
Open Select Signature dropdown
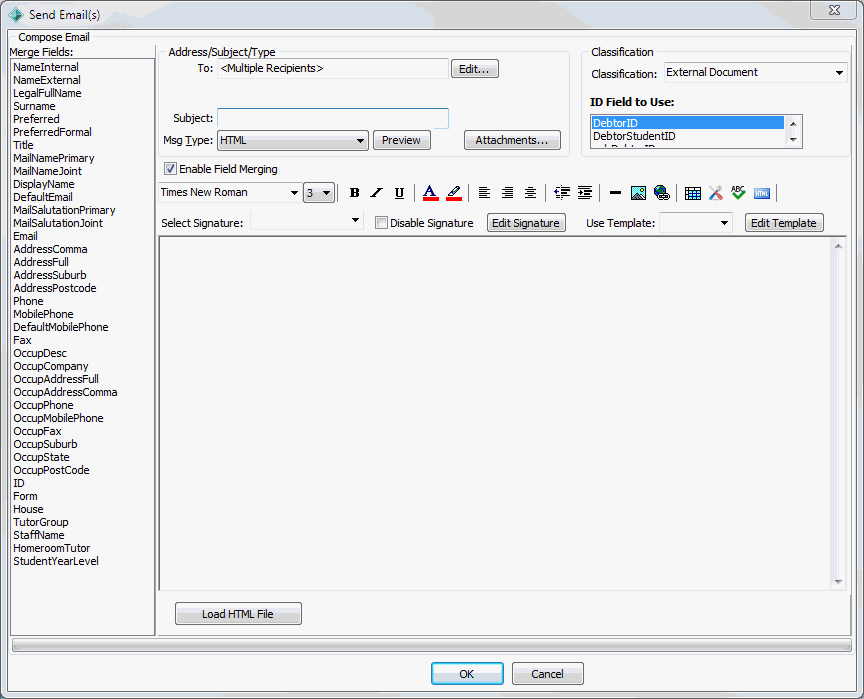click(x=307, y=221)
